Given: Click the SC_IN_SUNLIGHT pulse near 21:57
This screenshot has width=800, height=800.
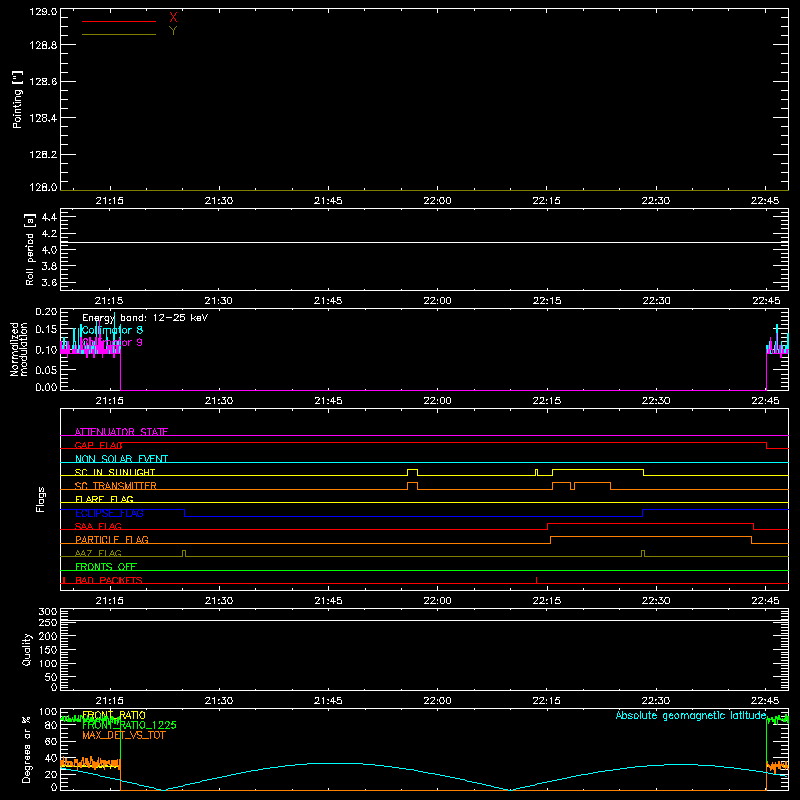Looking at the screenshot, I should [412, 472].
